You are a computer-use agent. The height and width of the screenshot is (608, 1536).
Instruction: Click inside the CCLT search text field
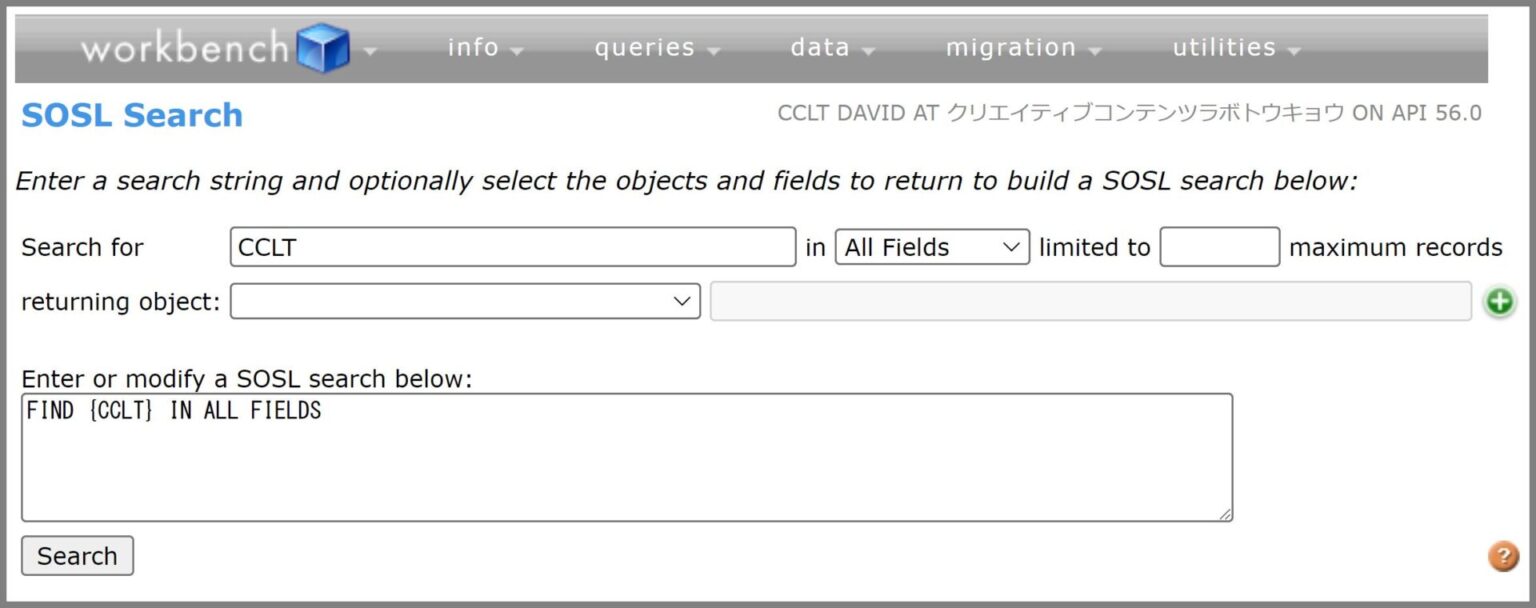tap(512, 246)
